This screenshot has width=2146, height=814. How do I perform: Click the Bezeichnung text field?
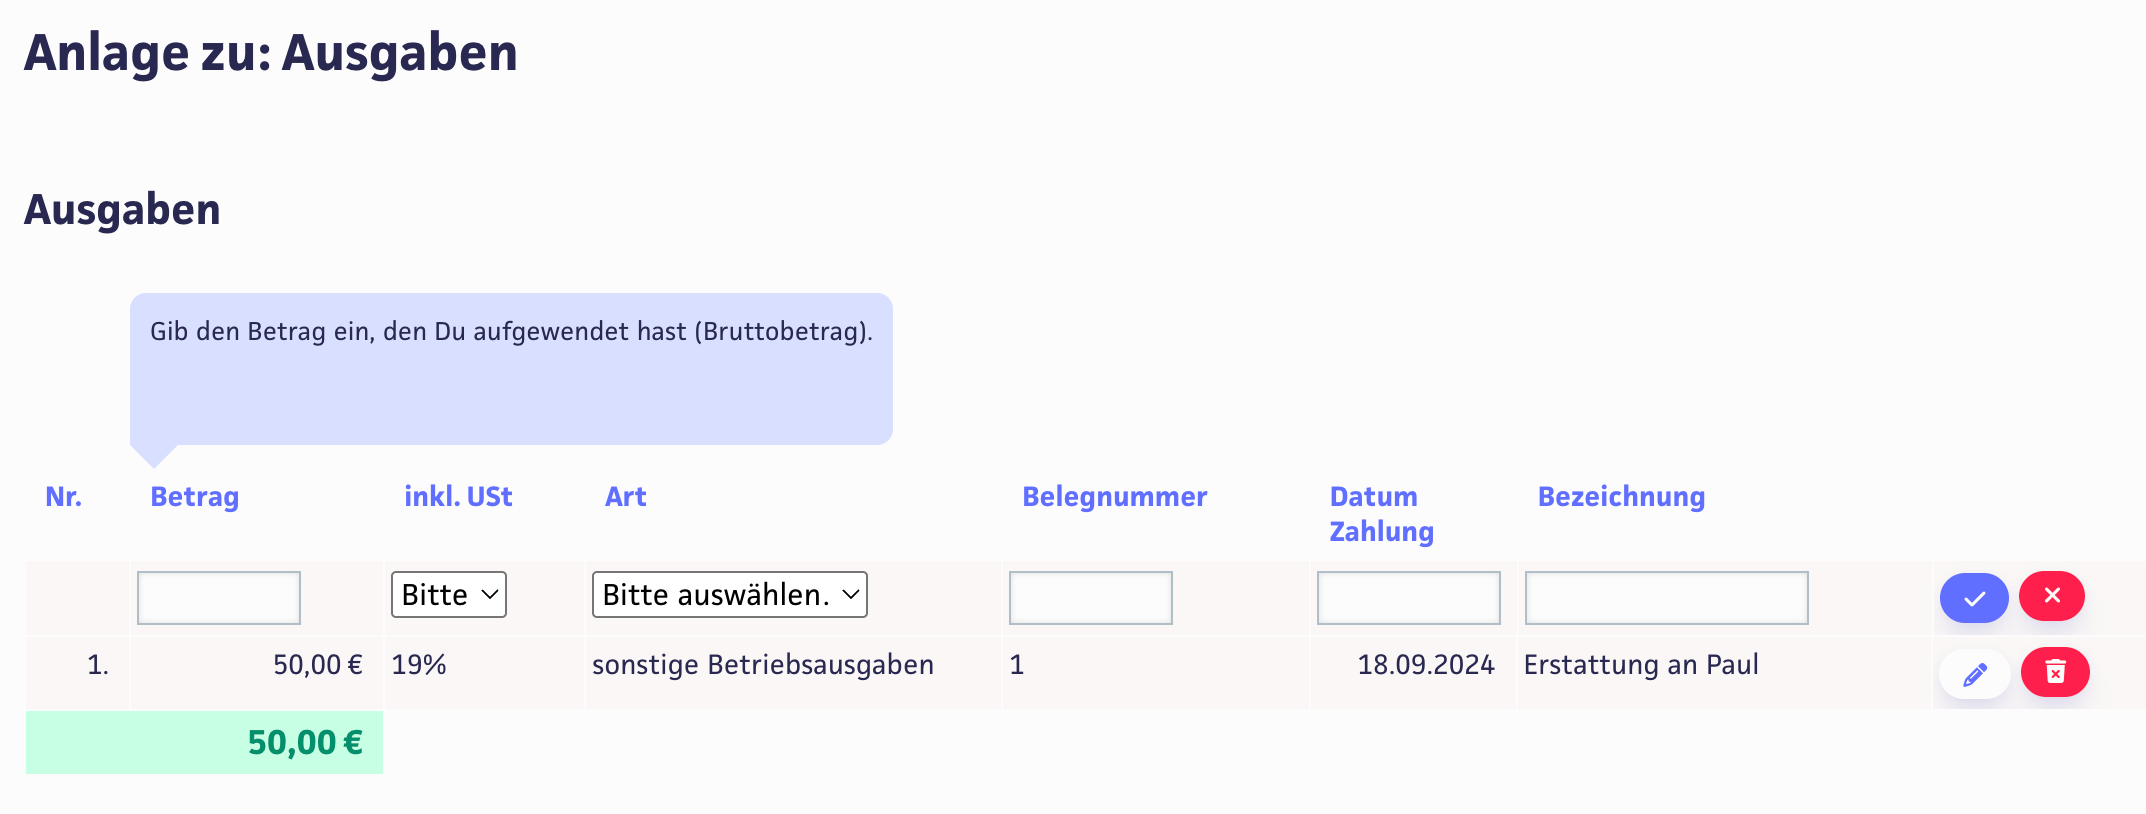click(1666, 598)
